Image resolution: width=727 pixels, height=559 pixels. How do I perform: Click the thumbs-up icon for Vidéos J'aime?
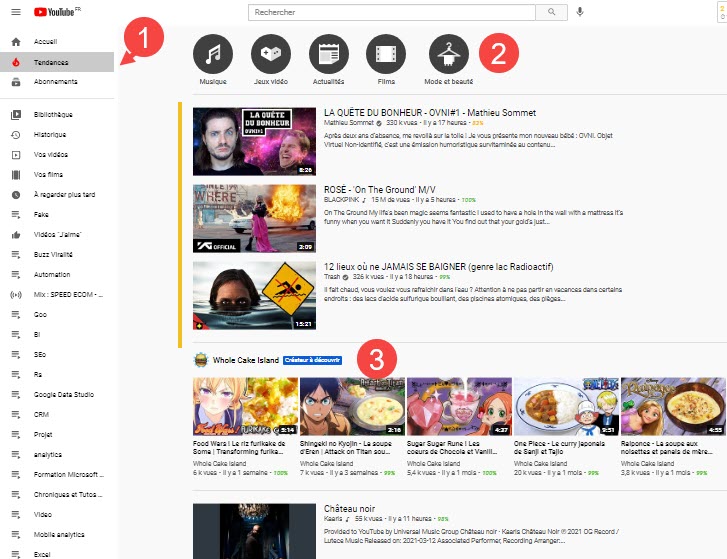click(16, 235)
